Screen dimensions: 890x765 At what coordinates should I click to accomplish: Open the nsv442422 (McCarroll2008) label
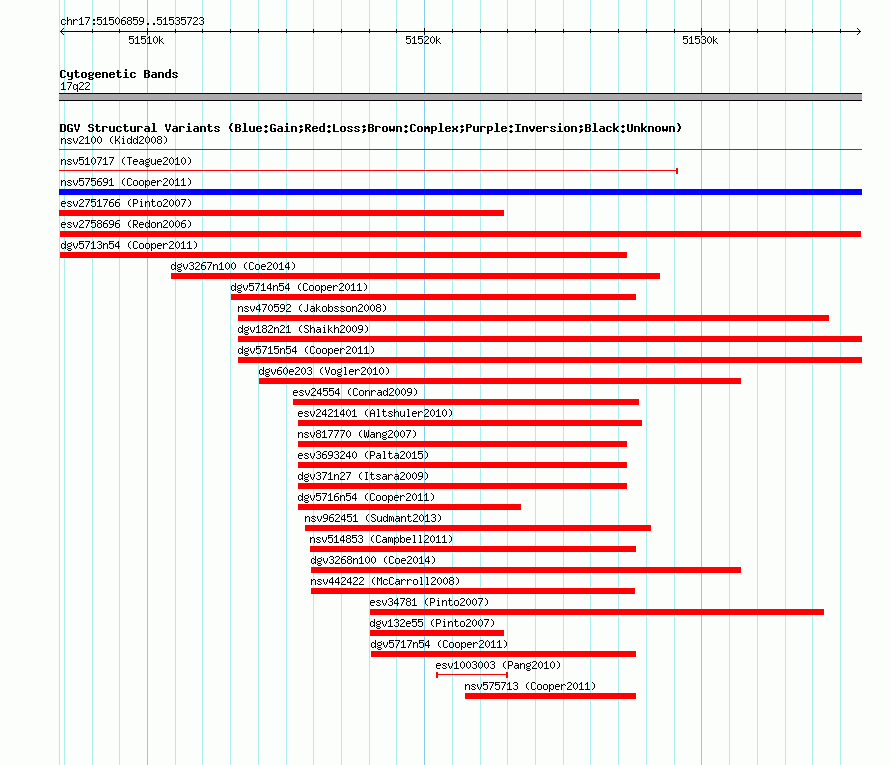click(x=385, y=581)
